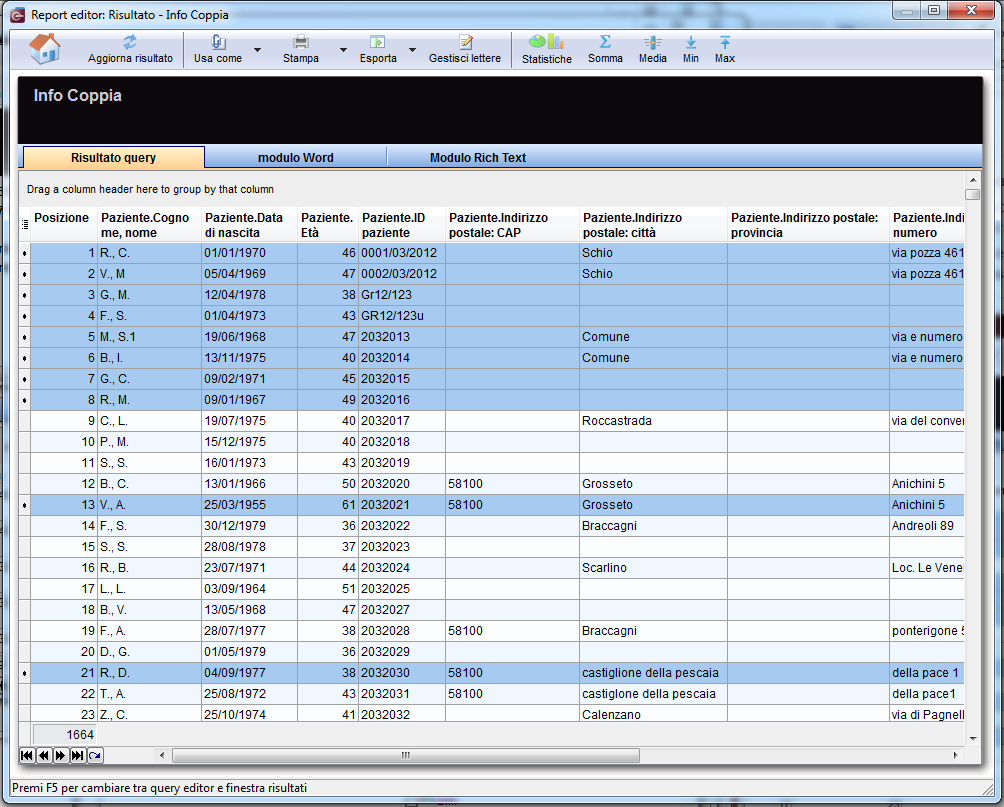
Task: Click the Somma sigma icon
Action: [x=605, y=42]
